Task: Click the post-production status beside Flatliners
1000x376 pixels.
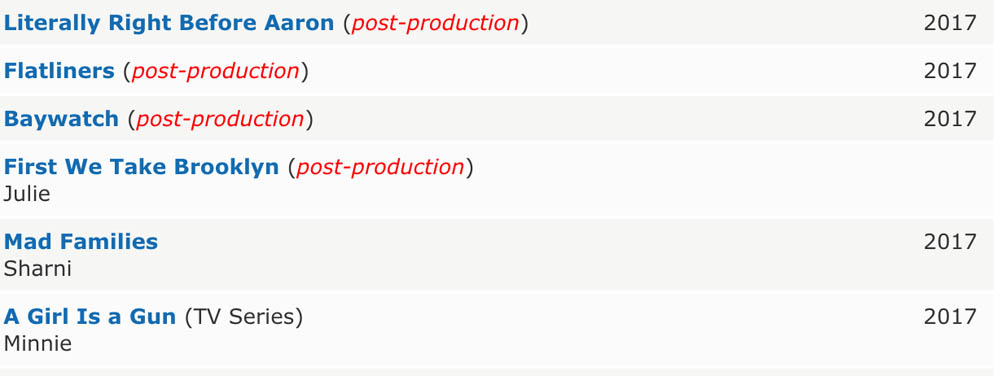Action: pyautogui.click(x=216, y=71)
